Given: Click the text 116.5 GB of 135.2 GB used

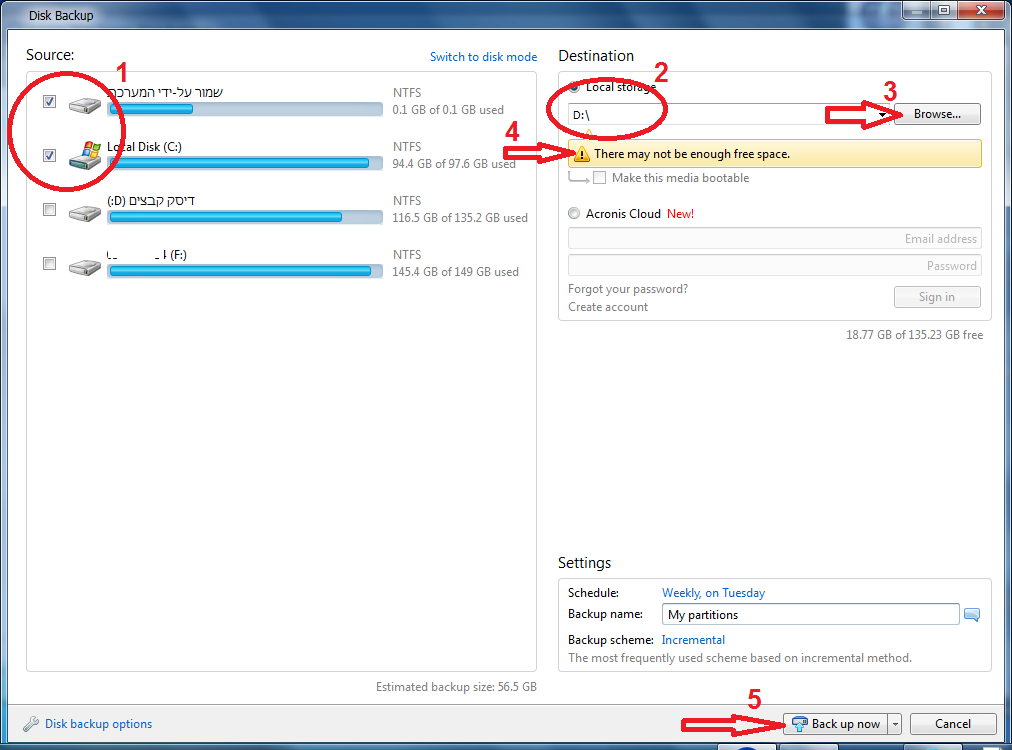Looking at the screenshot, I should pyautogui.click(x=460, y=218).
